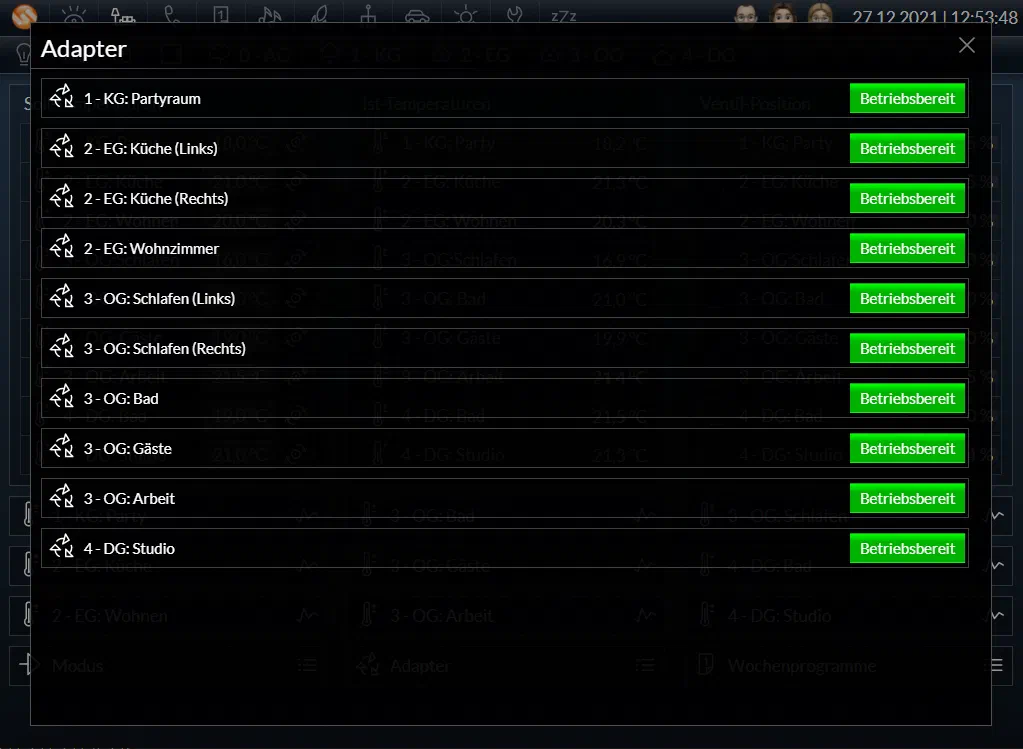Select the adapter icon of 2 - EG: Küche (Rechts)
The width and height of the screenshot is (1023, 749).
pyautogui.click(x=62, y=198)
